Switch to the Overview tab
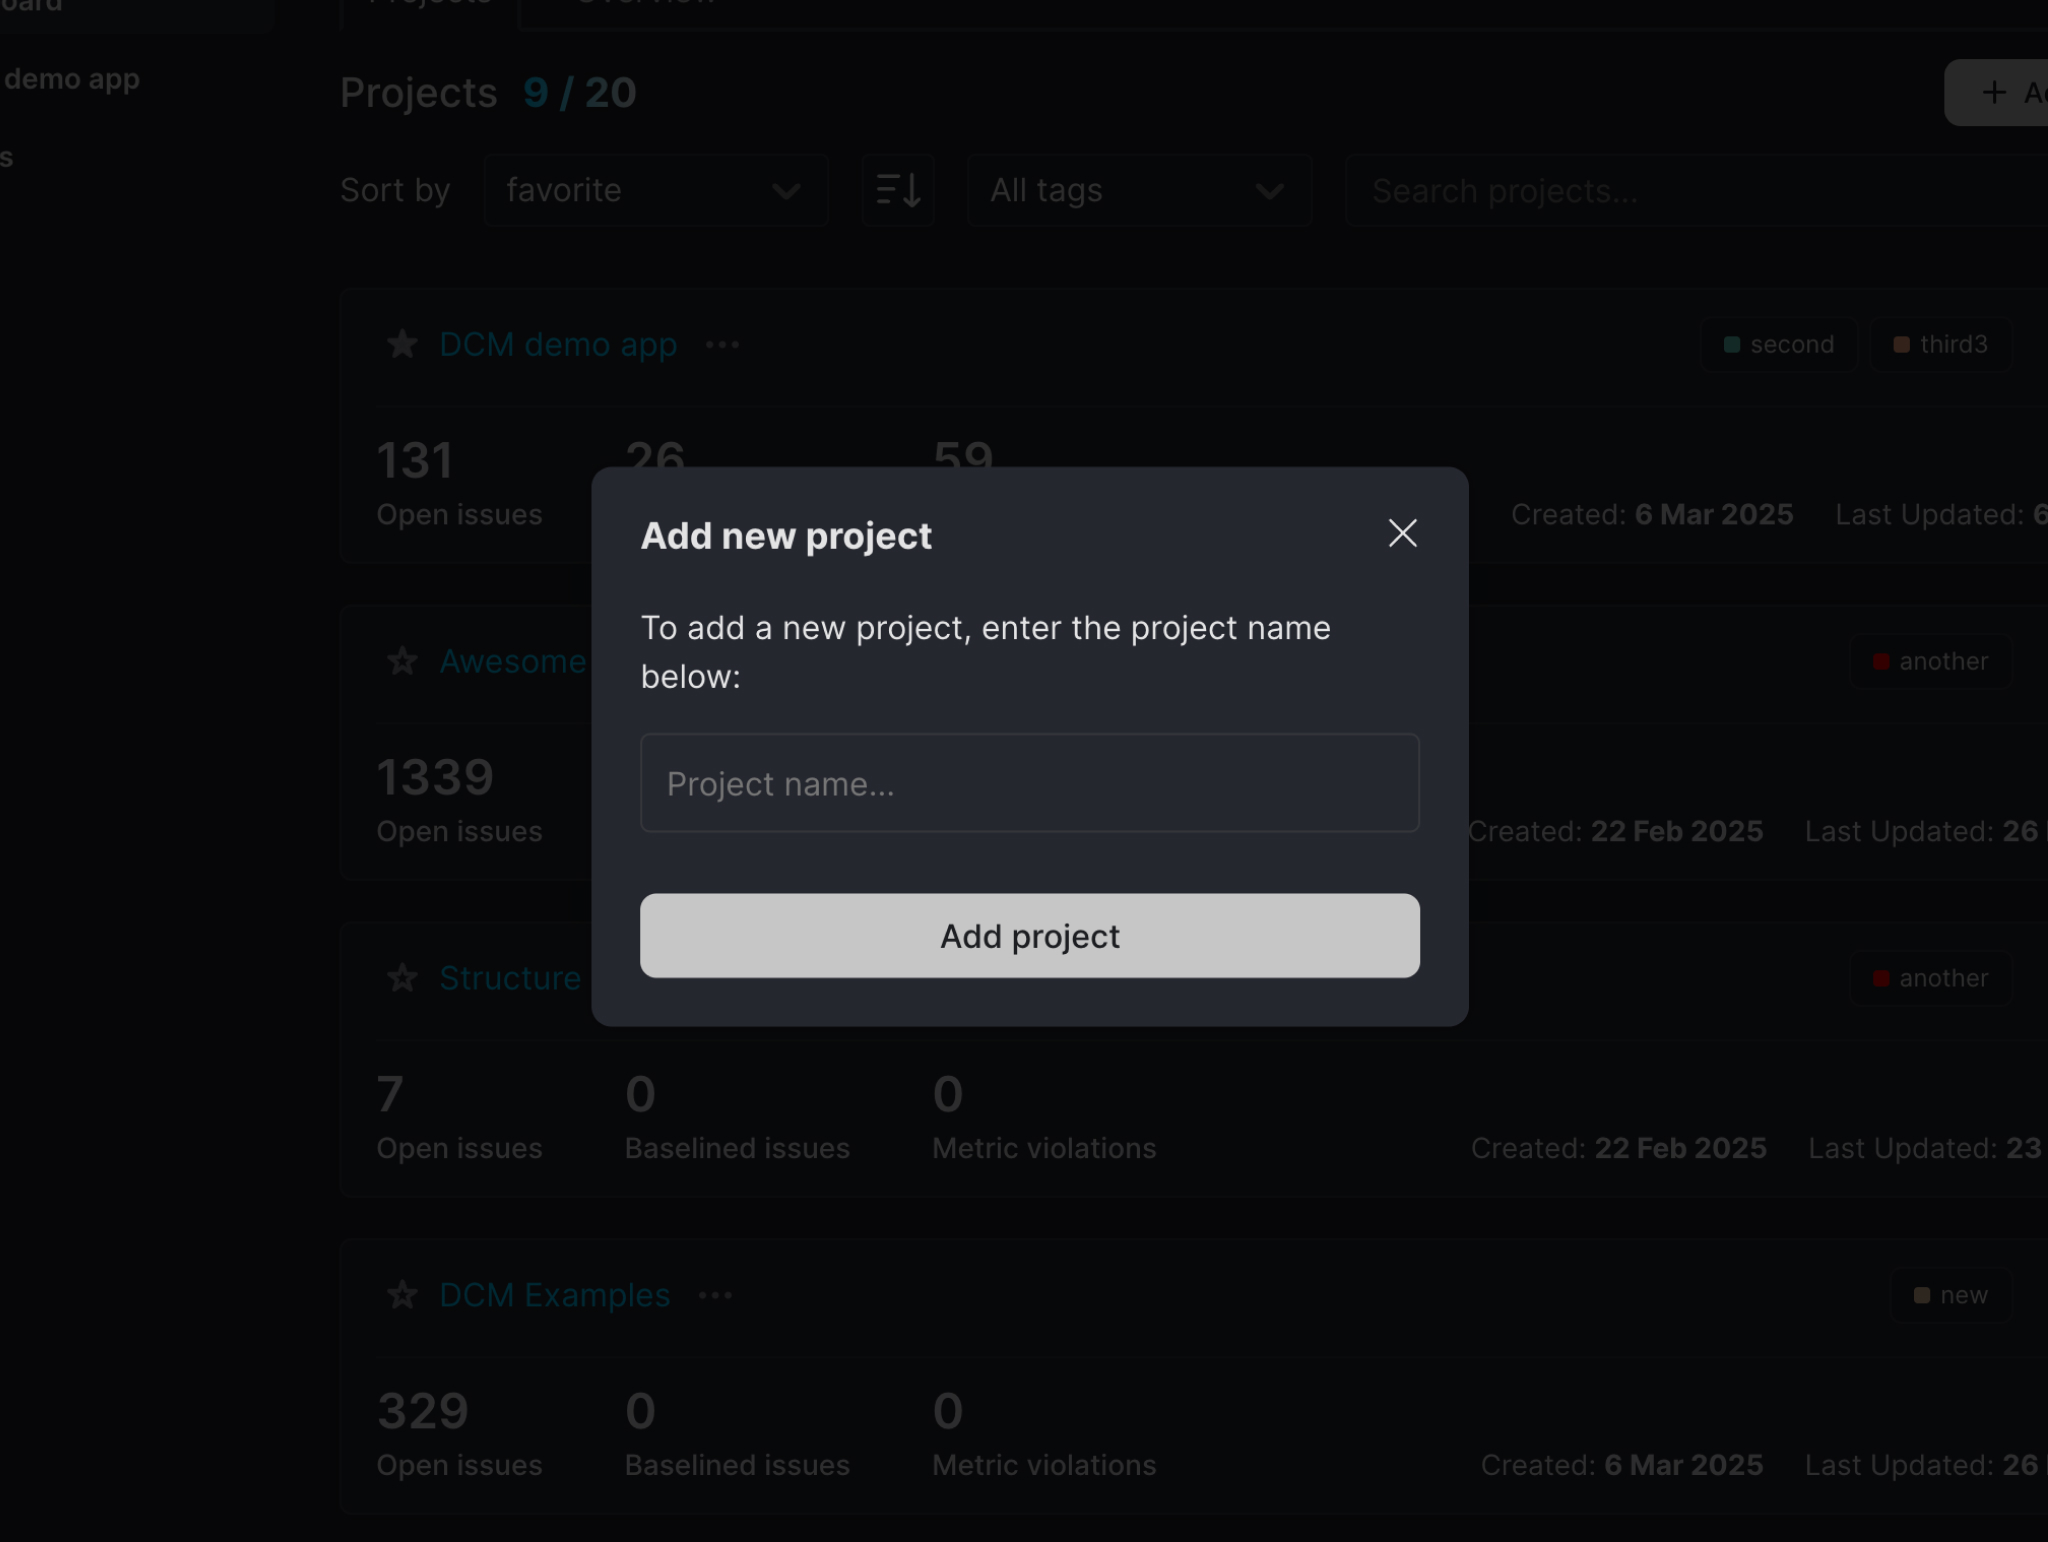The height and width of the screenshot is (1542, 2048). coord(643,5)
